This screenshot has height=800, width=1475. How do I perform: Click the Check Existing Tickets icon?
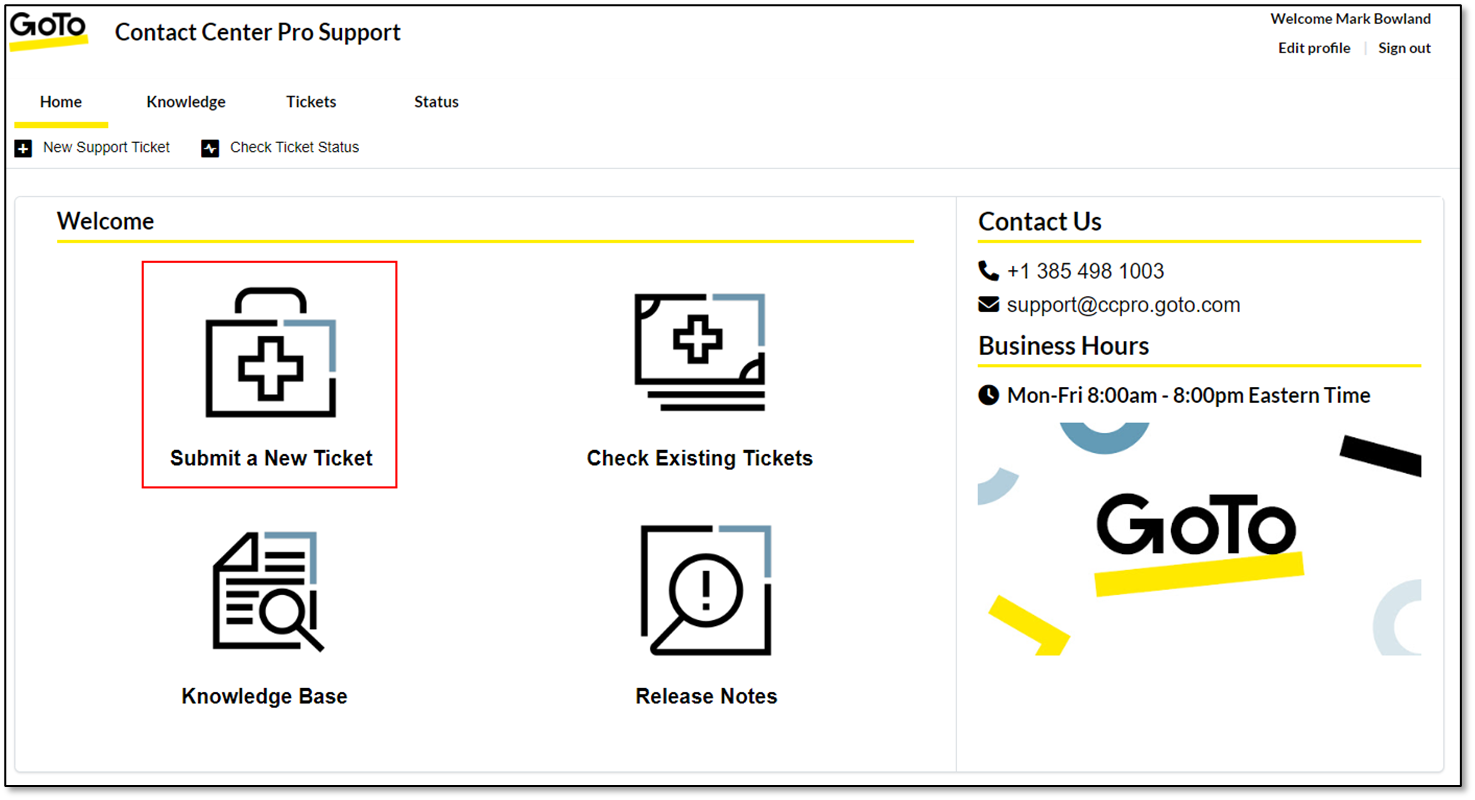[x=700, y=352]
